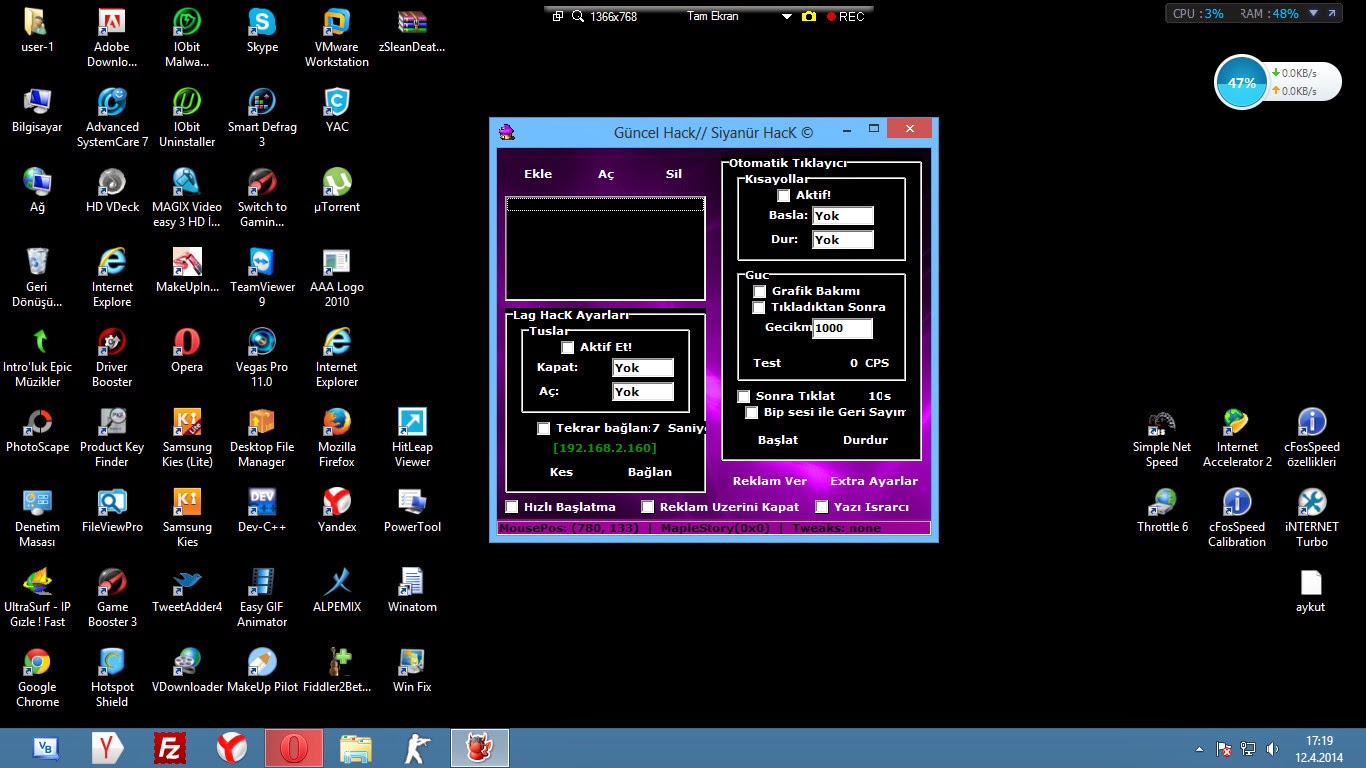Open VMware Workstation desktop icon

point(337,38)
